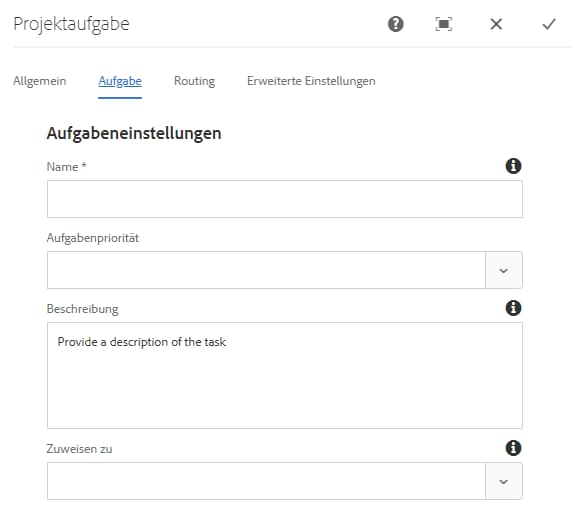The width and height of the screenshot is (585, 524).
Task: Go to Erweiterte Einstellungen tab
Action: click(x=311, y=81)
